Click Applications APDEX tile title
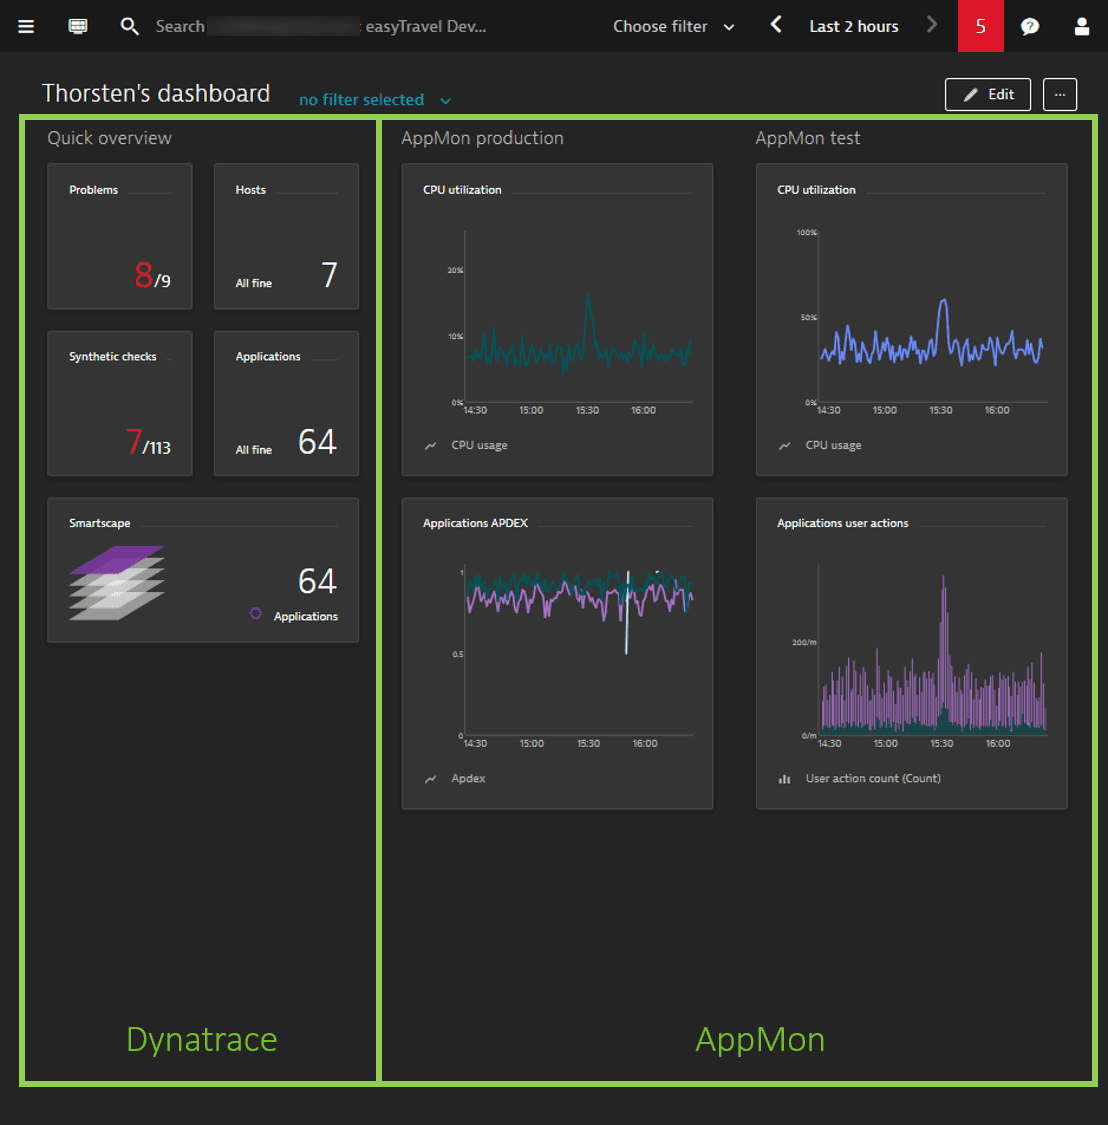This screenshot has height=1125, width=1108. point(475,523)
